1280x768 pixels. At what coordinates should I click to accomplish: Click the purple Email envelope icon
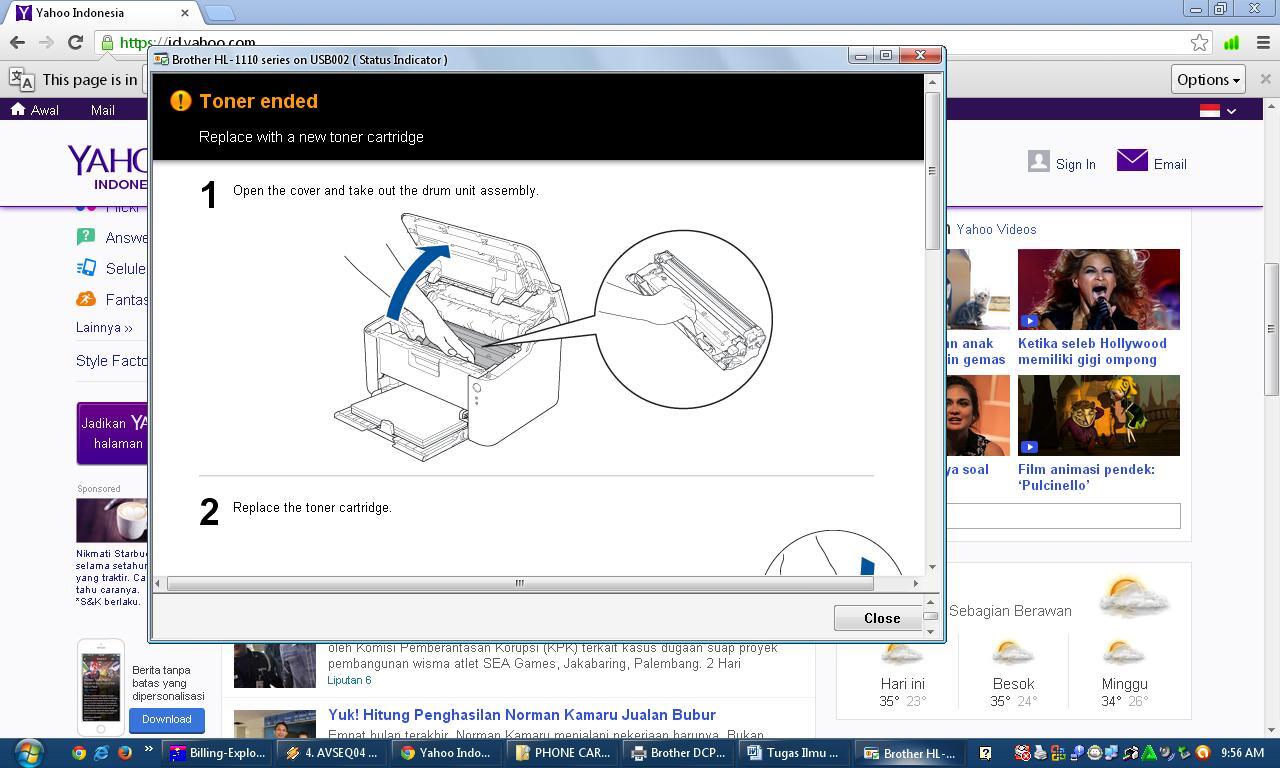click(1132, 160)
